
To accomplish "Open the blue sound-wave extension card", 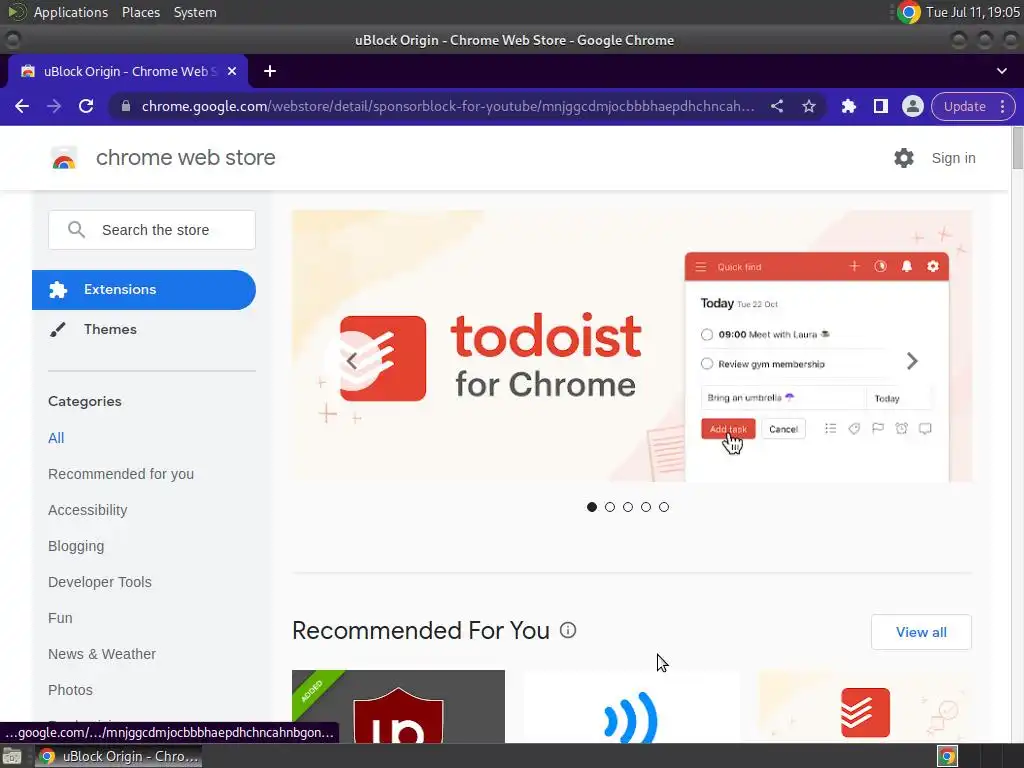I will (x=632, y=707).
